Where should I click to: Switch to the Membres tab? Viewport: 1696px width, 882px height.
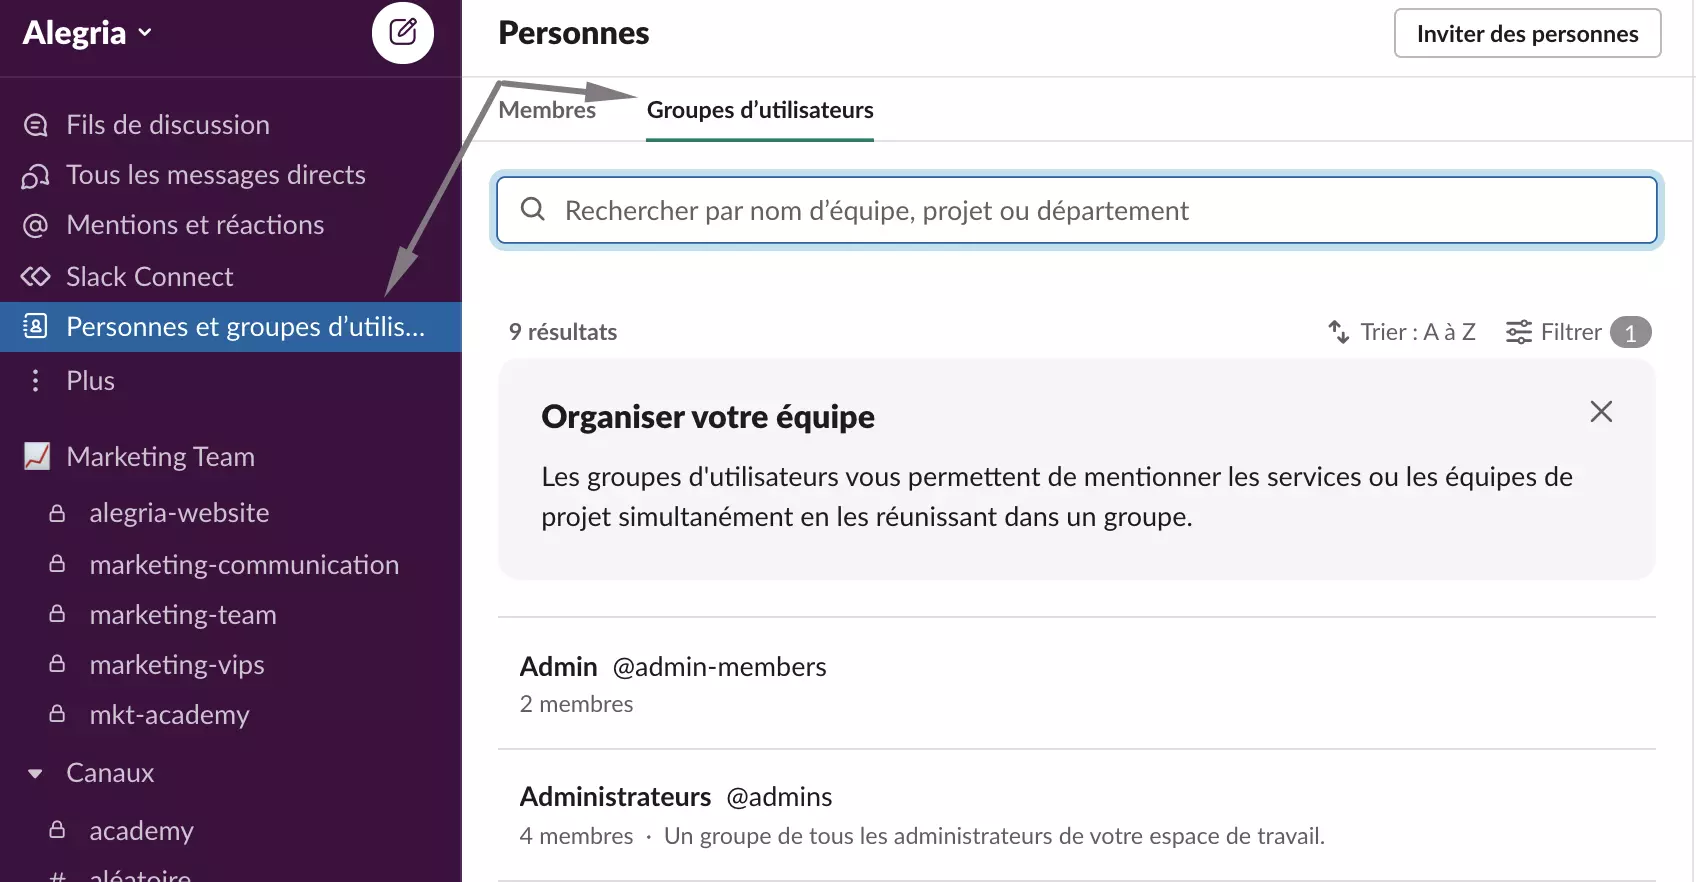pos(547,110)
